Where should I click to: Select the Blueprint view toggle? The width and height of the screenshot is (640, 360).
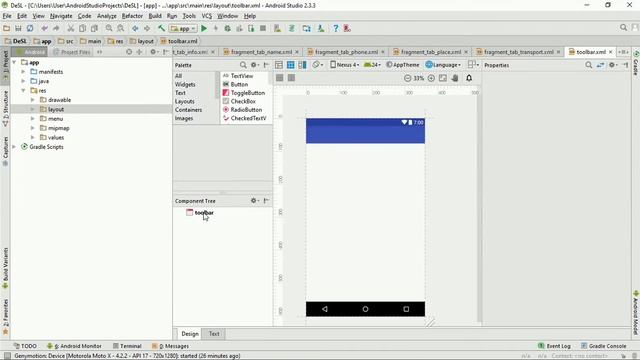pyautogui.click(x=291, y=65)
